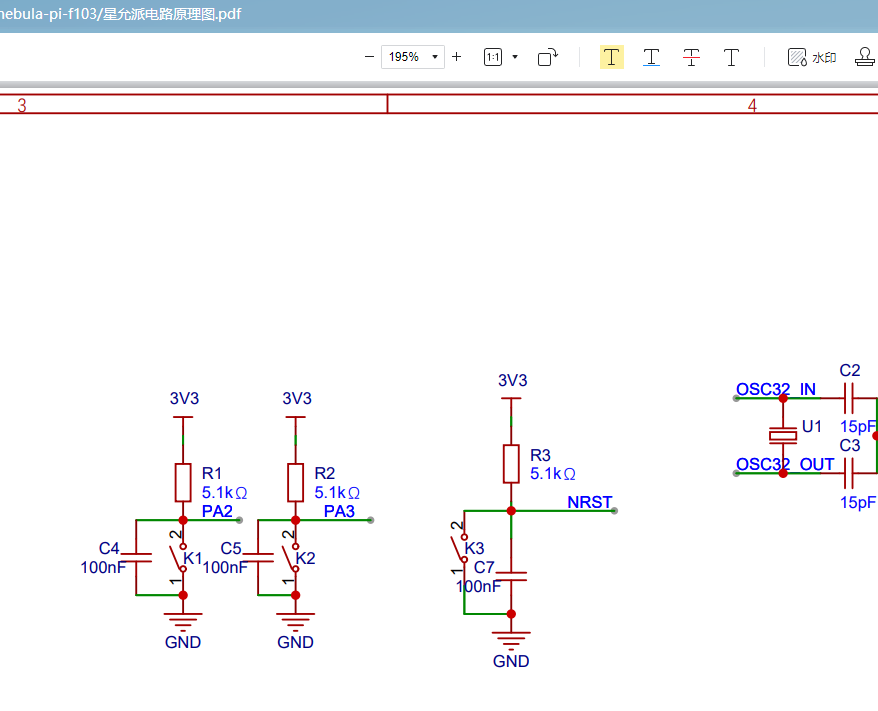Click the 1:1 actual size icon
878x711 pixels.
point(493,57)
